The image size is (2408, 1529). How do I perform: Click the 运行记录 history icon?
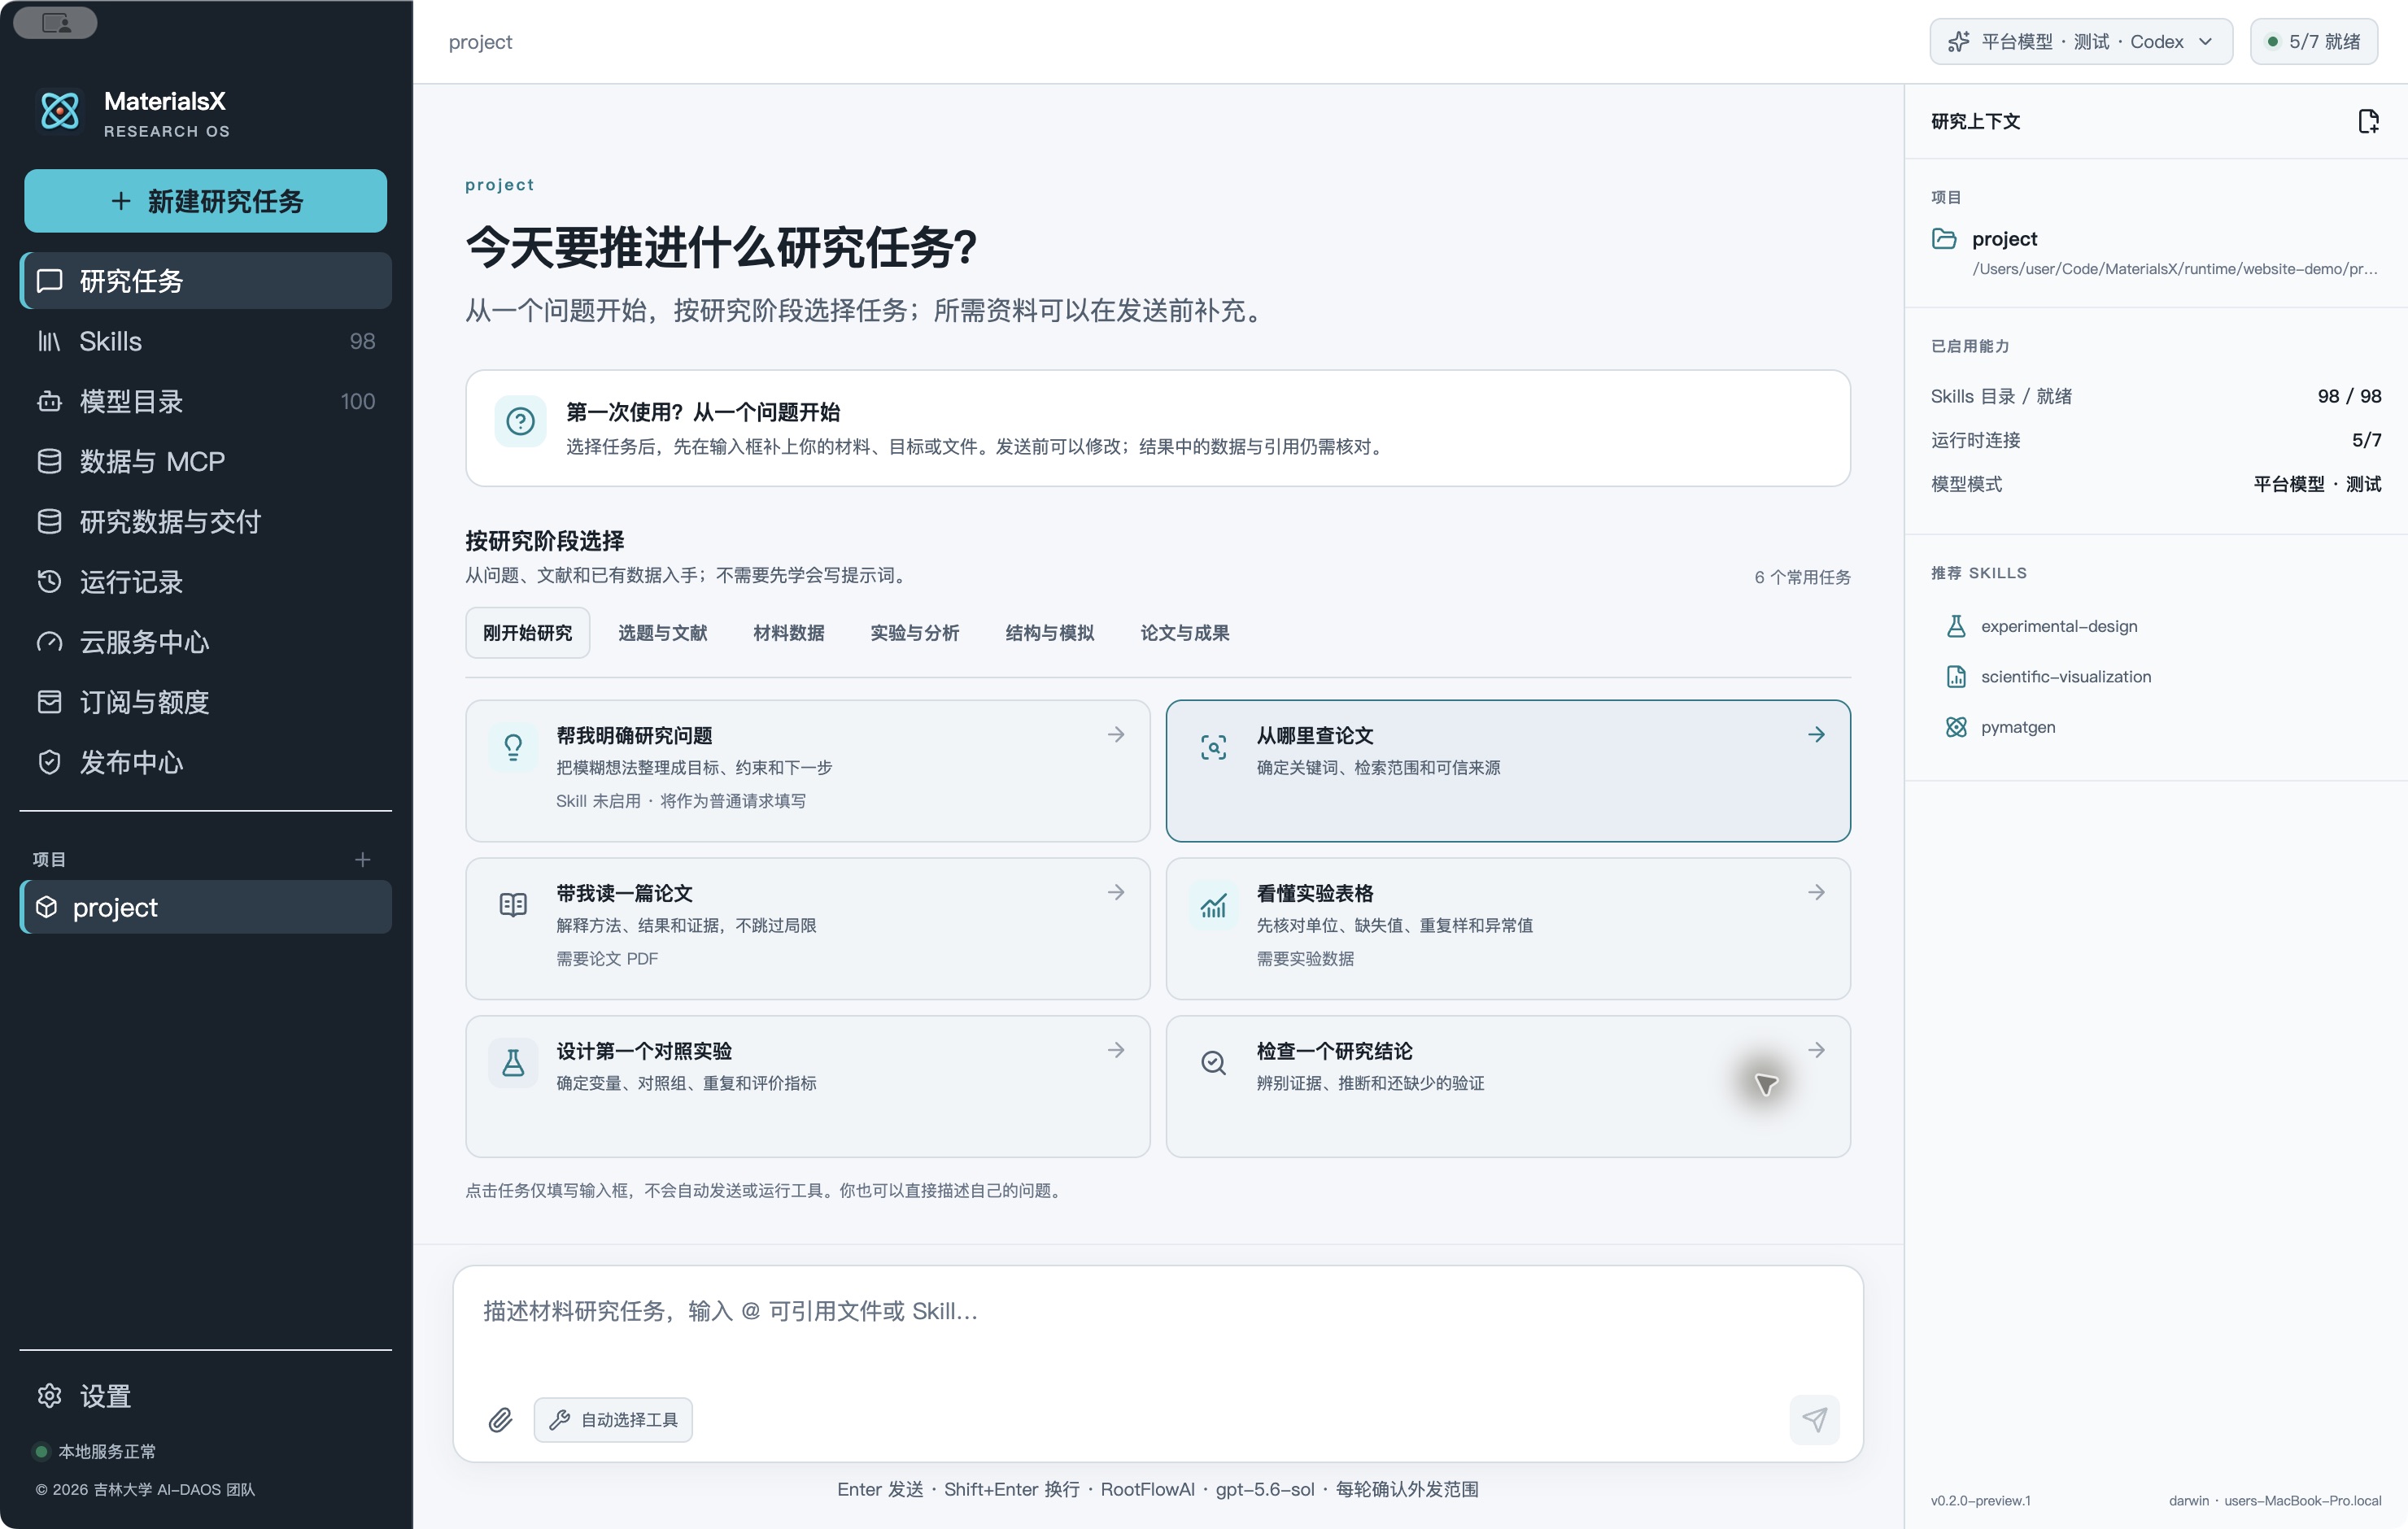(49, 581)
